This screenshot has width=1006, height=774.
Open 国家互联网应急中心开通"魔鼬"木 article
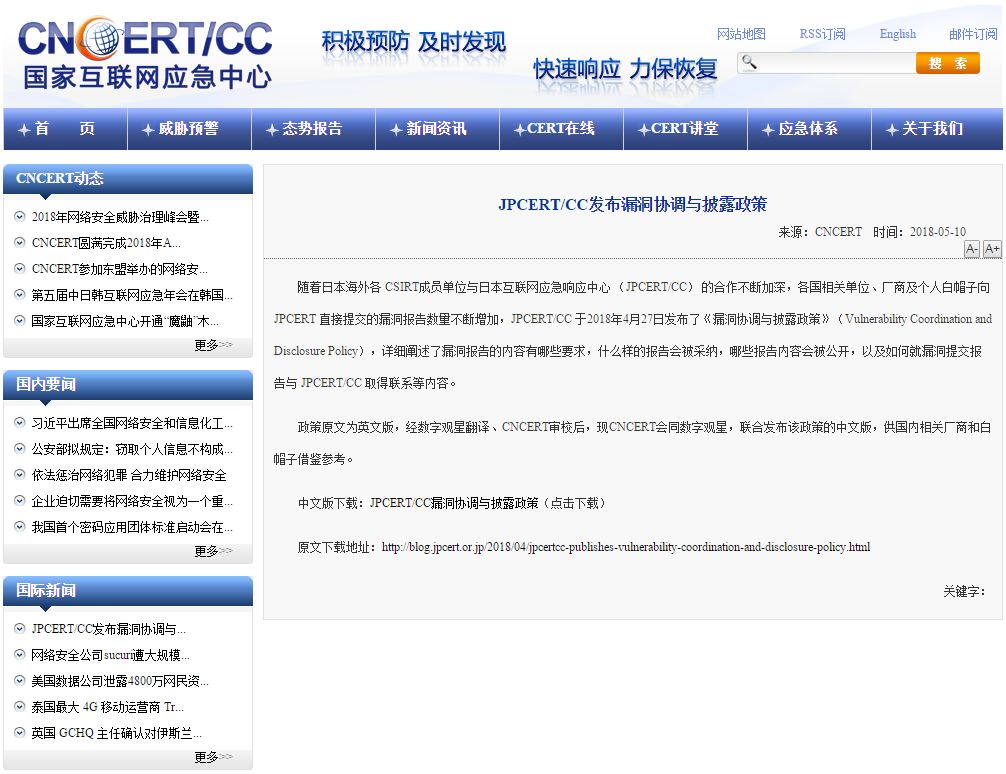point(125,320)
